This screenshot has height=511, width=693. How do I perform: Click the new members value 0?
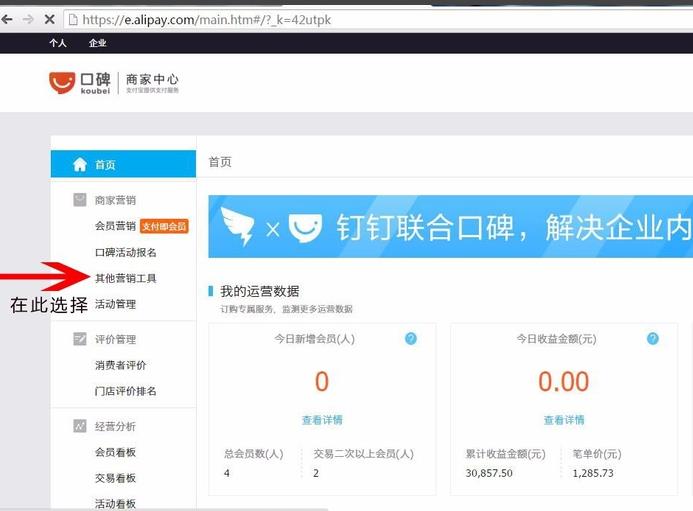[x=322, y=381]
